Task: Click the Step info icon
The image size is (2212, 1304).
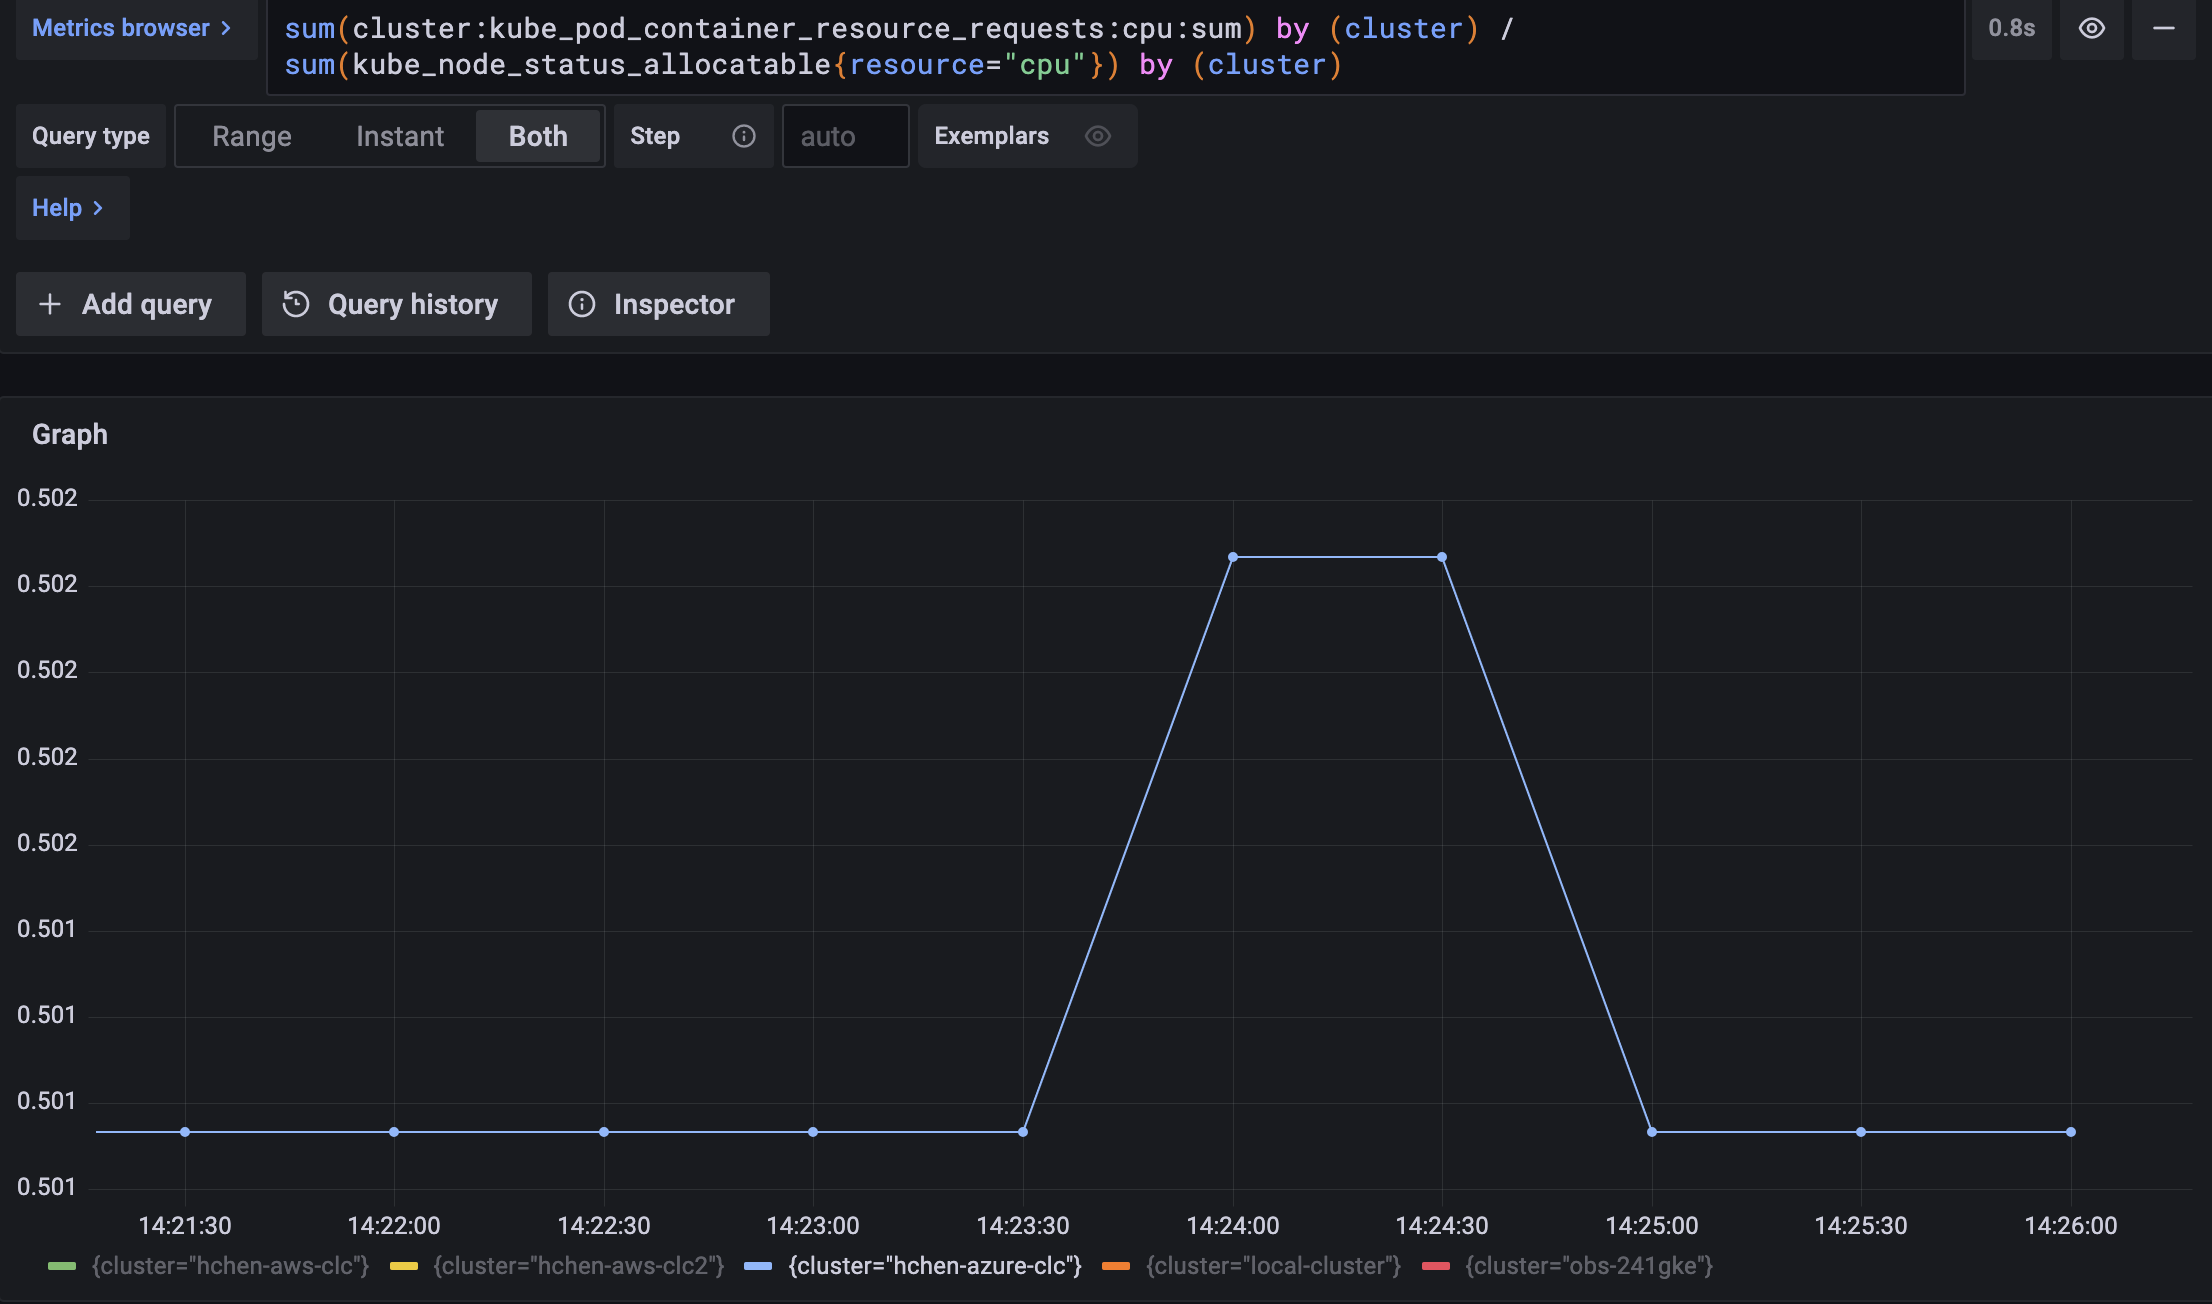Action: pyautogui.click(x=743, y=136)
